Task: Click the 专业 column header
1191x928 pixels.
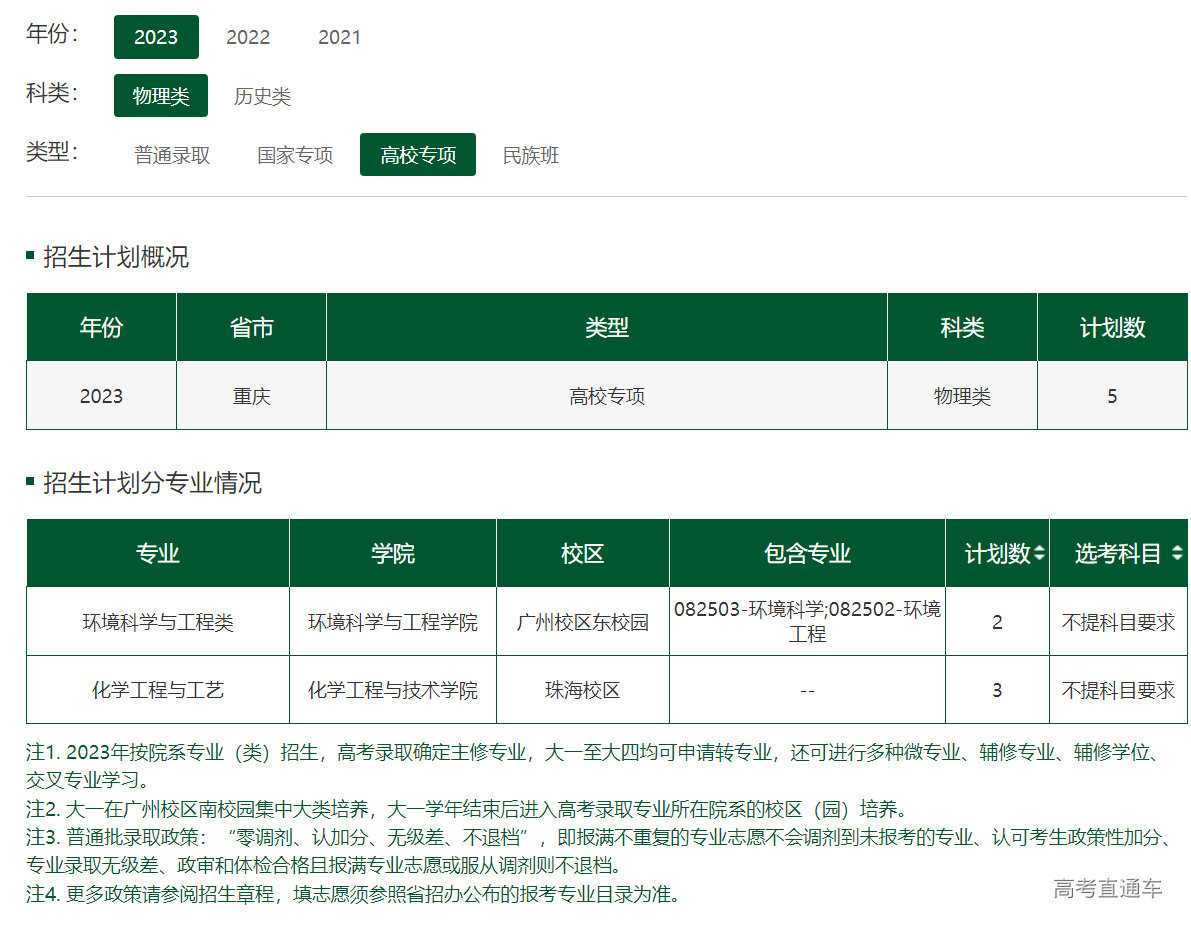Action: pos(158,553)
